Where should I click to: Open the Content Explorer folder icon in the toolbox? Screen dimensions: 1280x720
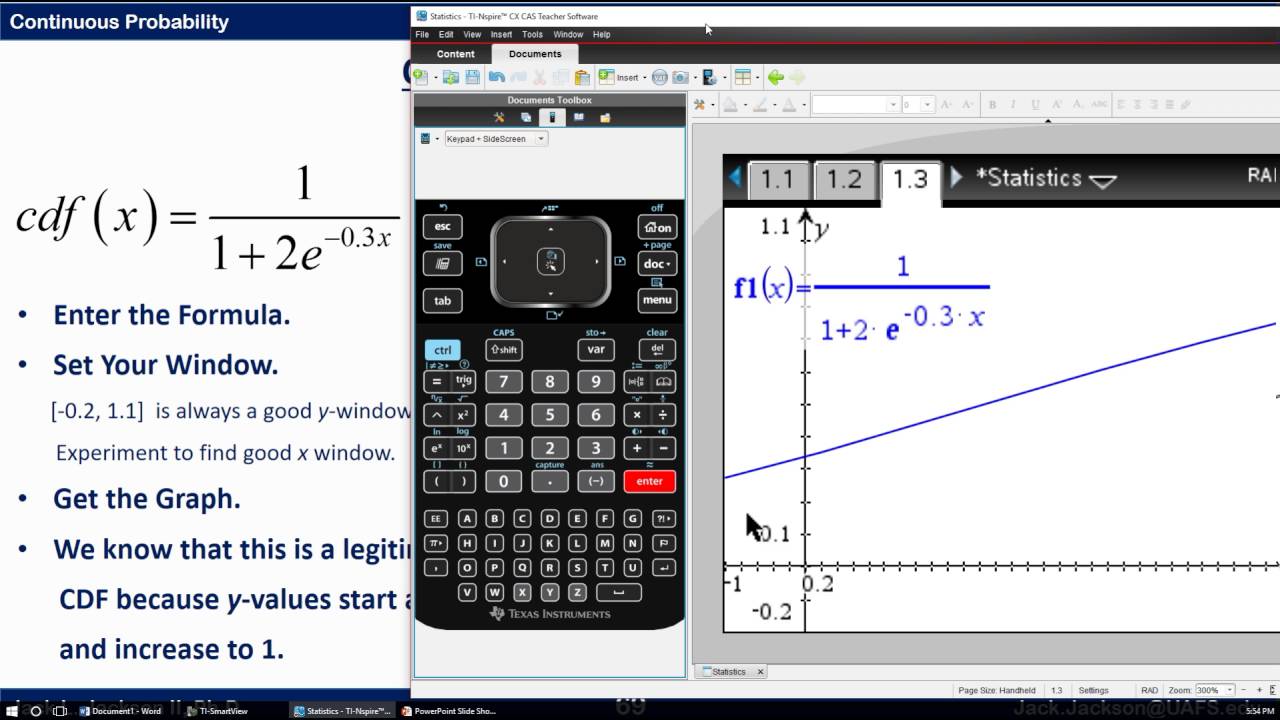605,117
